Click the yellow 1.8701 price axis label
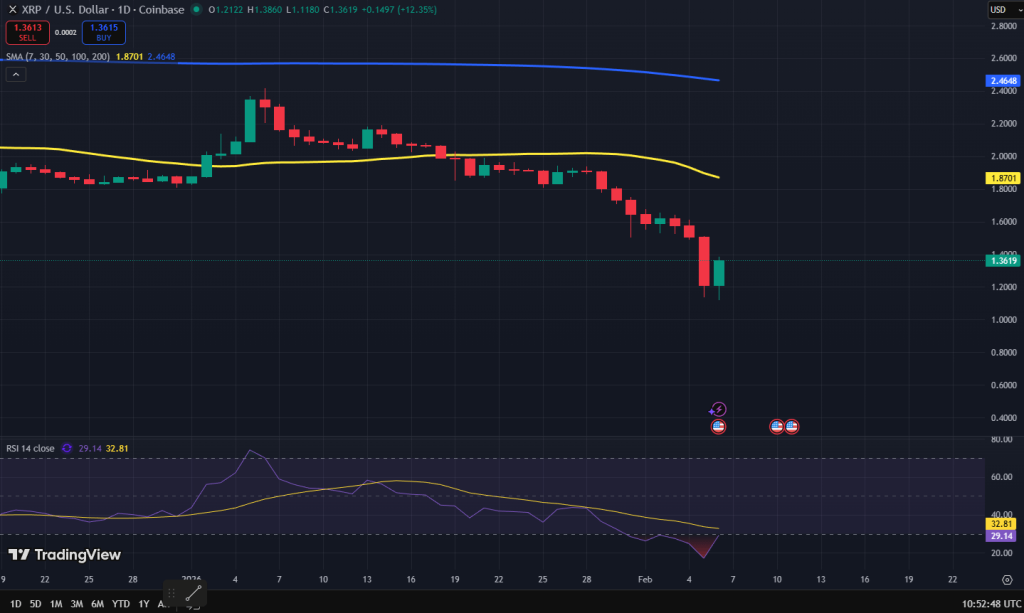The image size is (1024, 613). pos(1003,178)
